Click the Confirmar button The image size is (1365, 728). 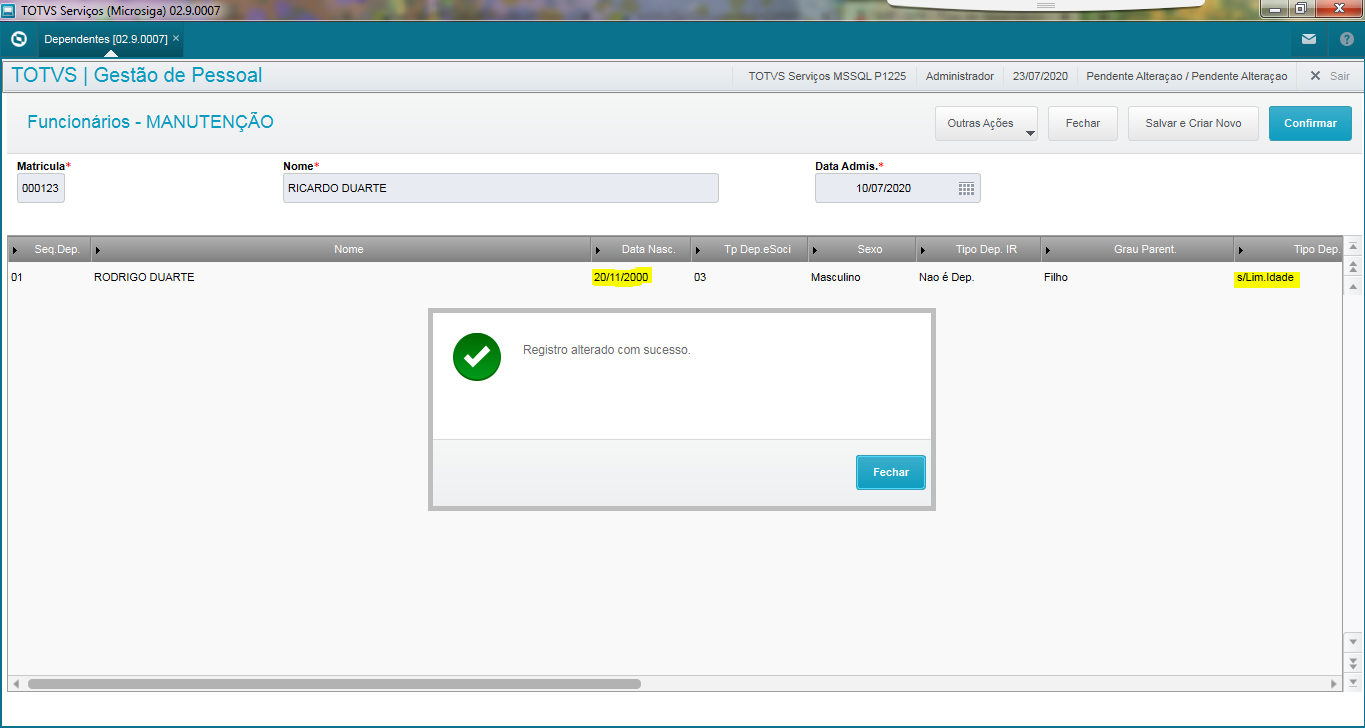point(1310,123)
